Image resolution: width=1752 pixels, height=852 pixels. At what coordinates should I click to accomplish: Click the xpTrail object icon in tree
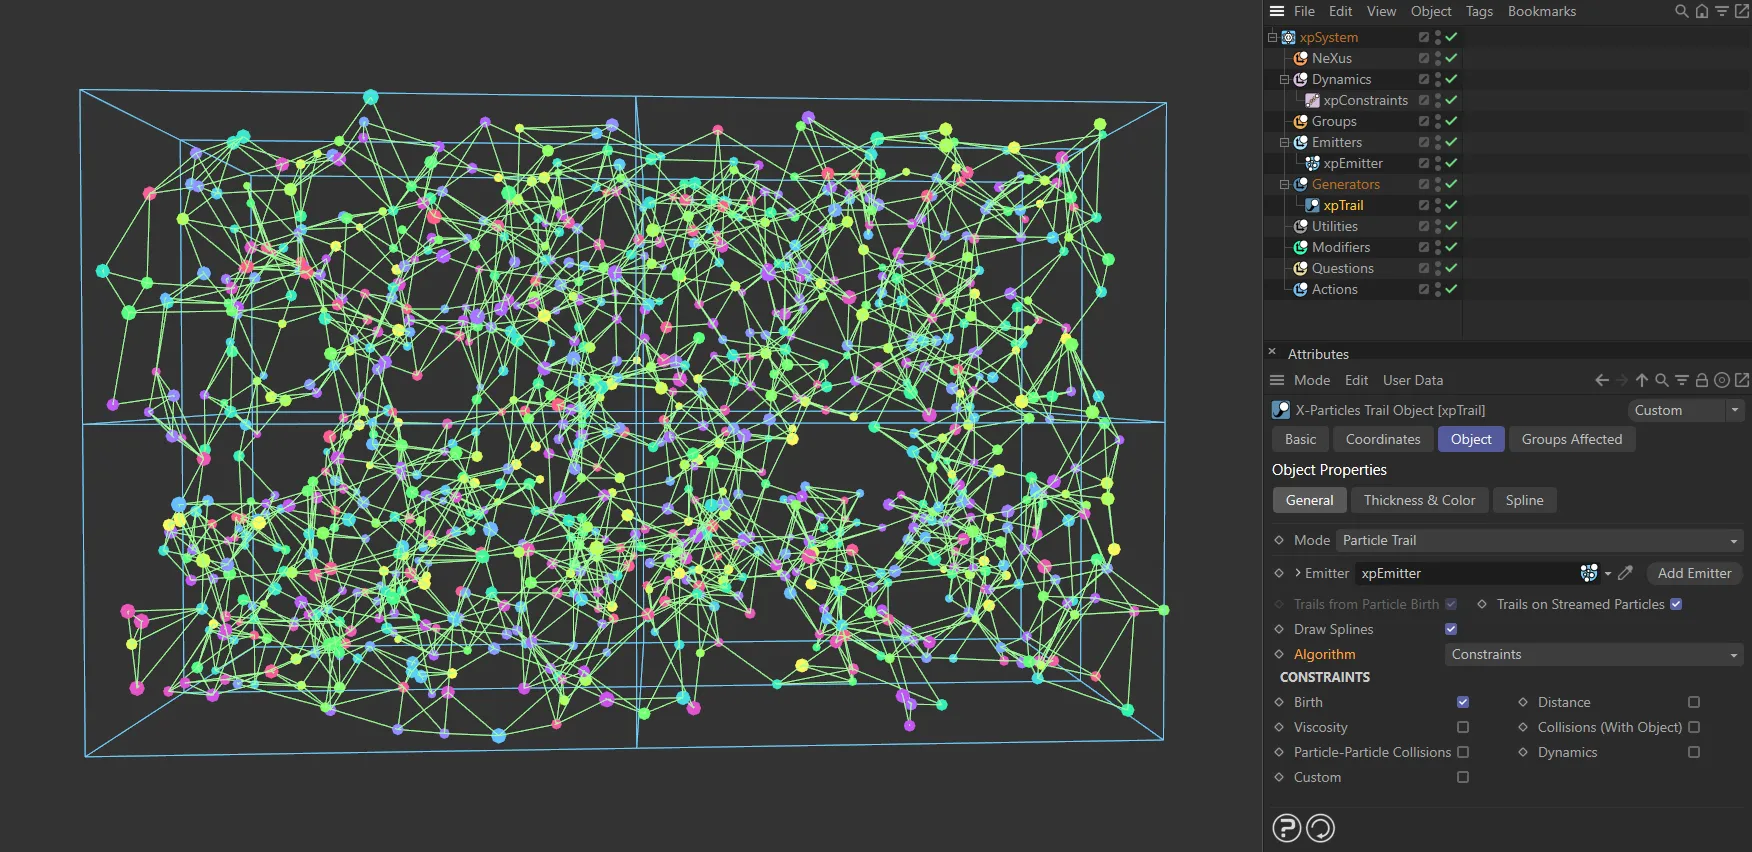(x=1313, y=205)
